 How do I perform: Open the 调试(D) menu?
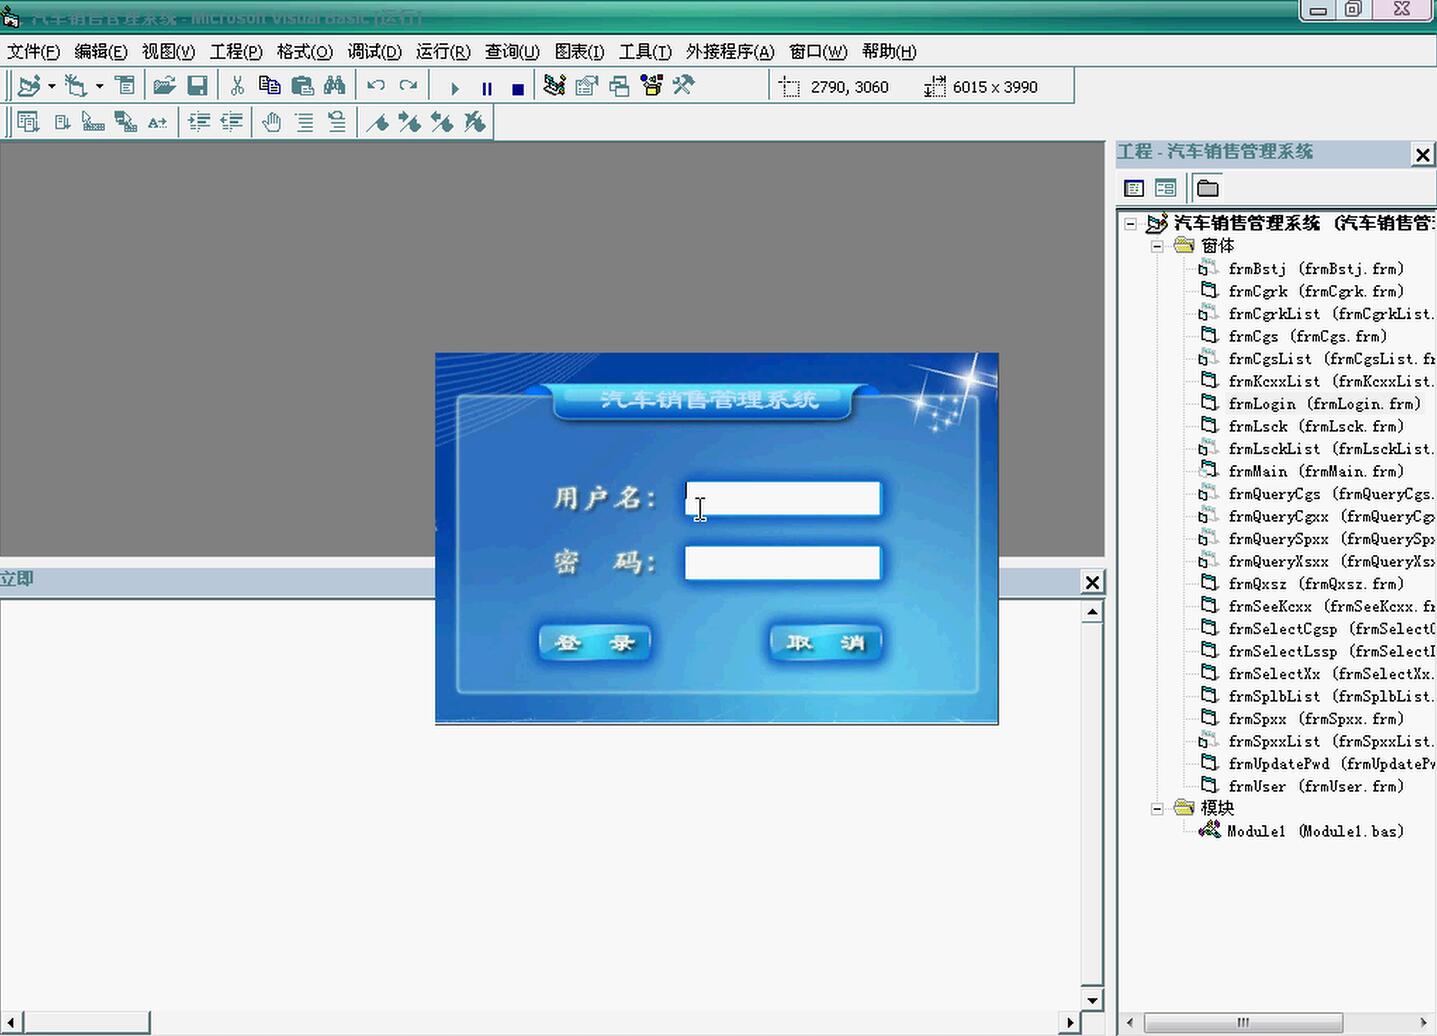coord(374,52)
